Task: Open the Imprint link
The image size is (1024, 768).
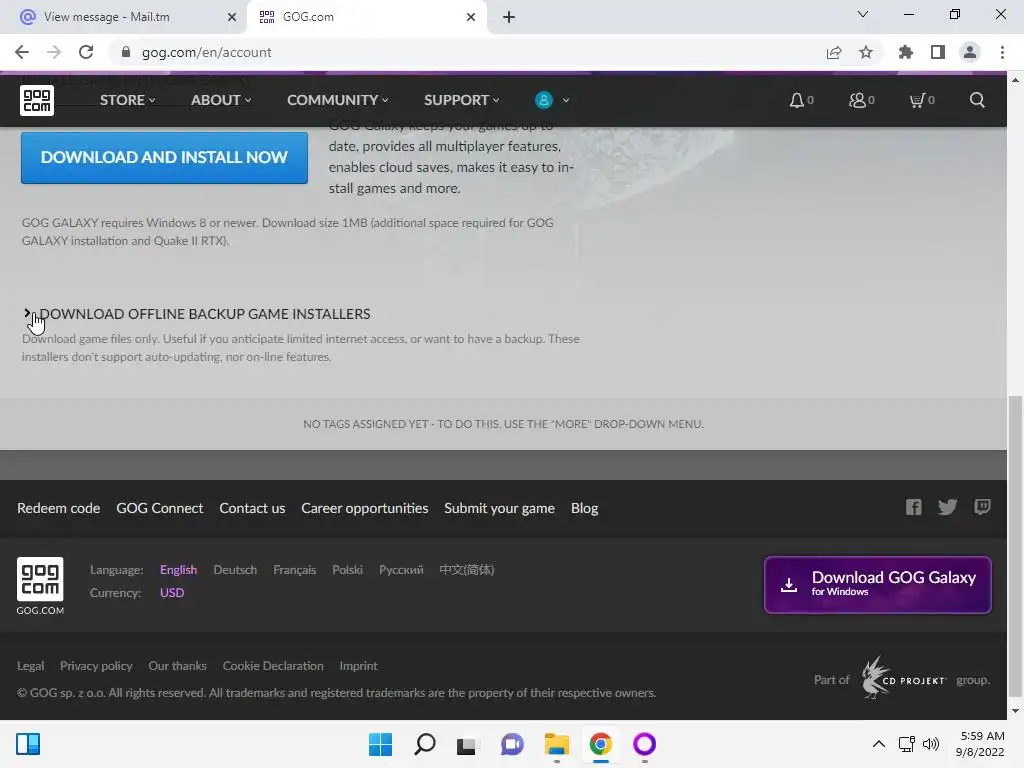Action: coord(358,665)
